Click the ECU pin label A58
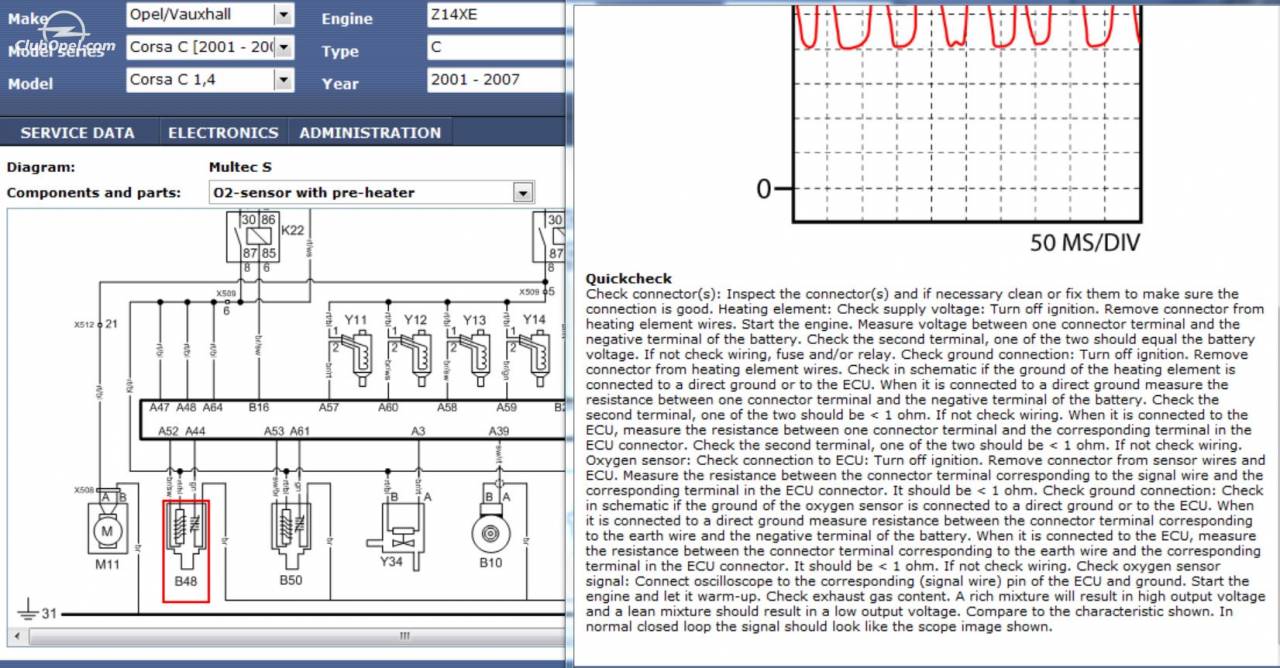 [x=447, y=408]
